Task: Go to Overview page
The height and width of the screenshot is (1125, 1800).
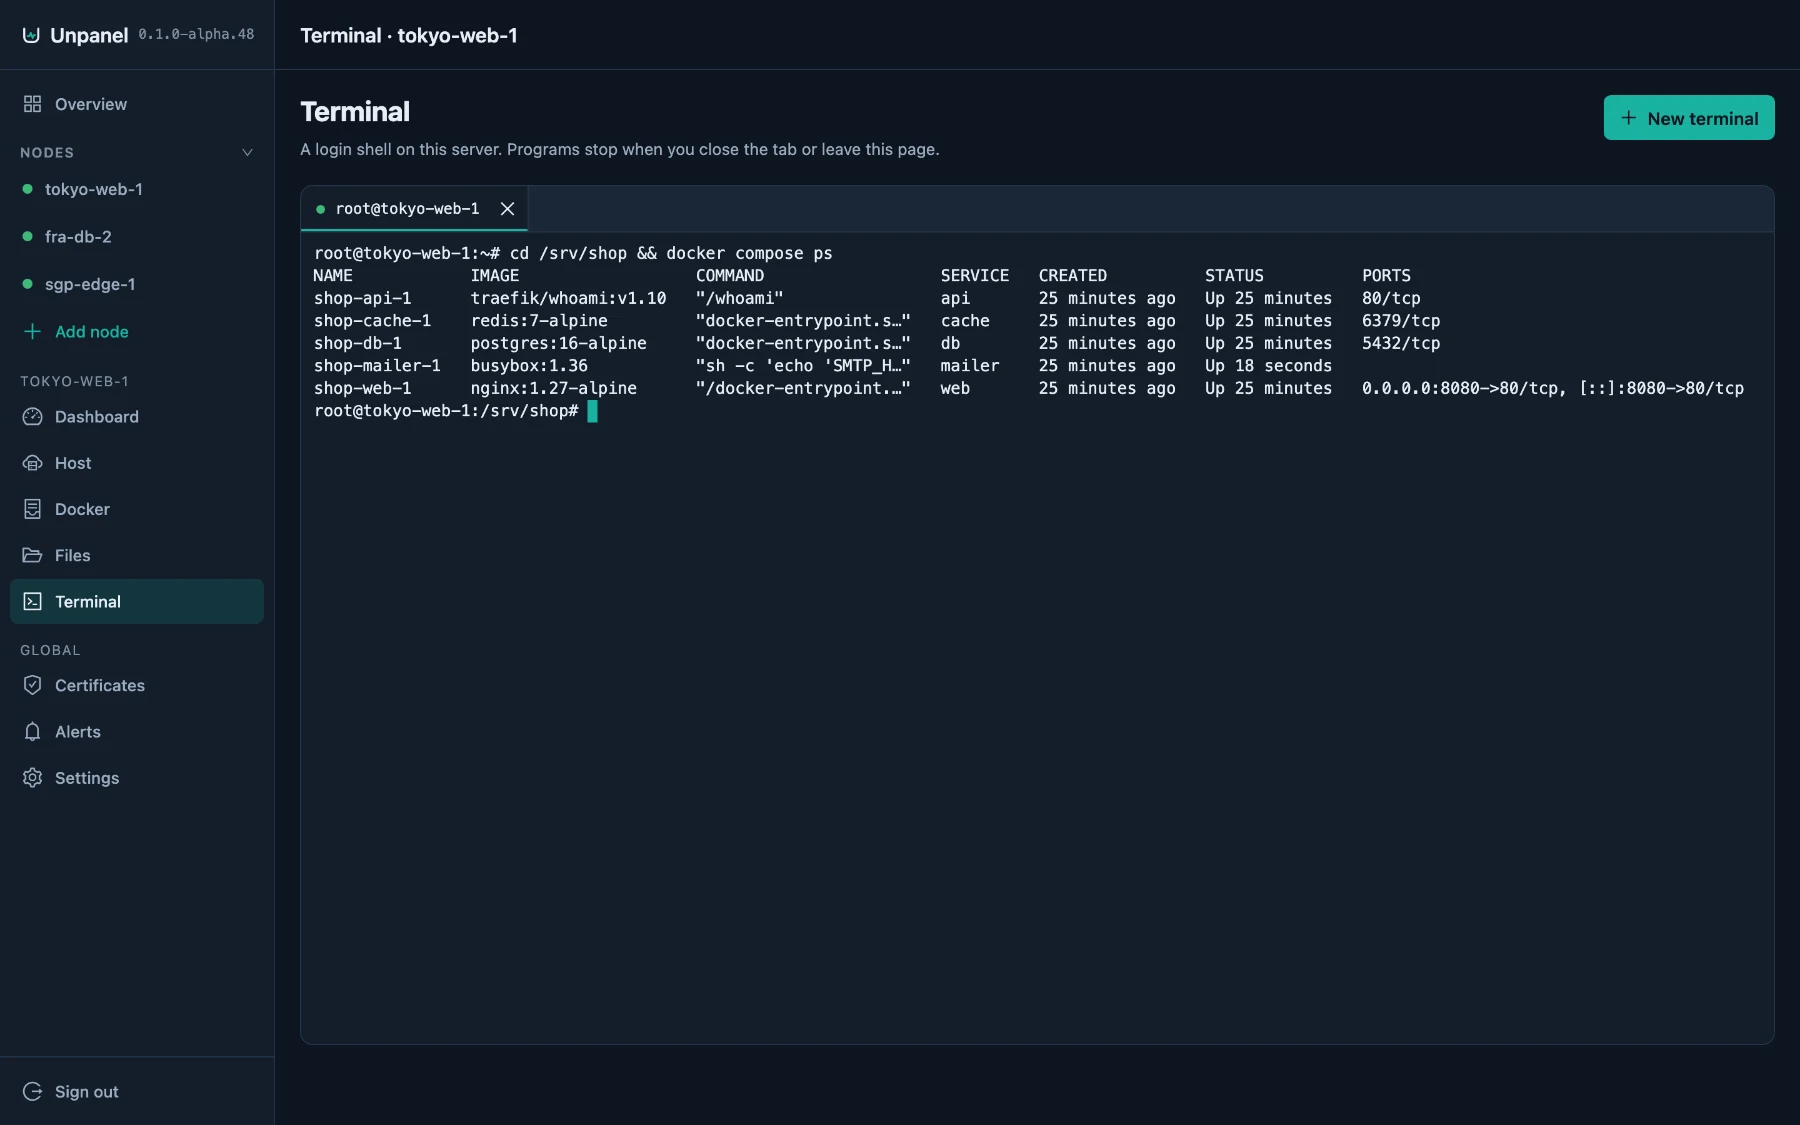Action: coord(137,104)
